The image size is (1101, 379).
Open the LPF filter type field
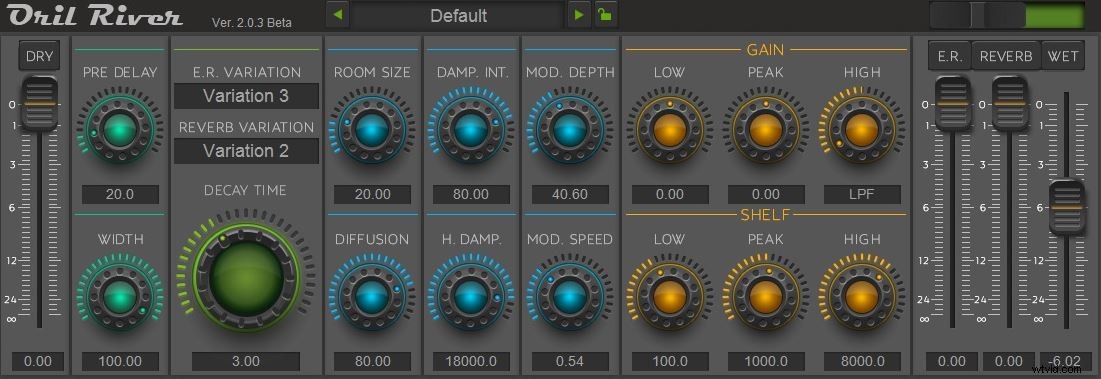862,194
